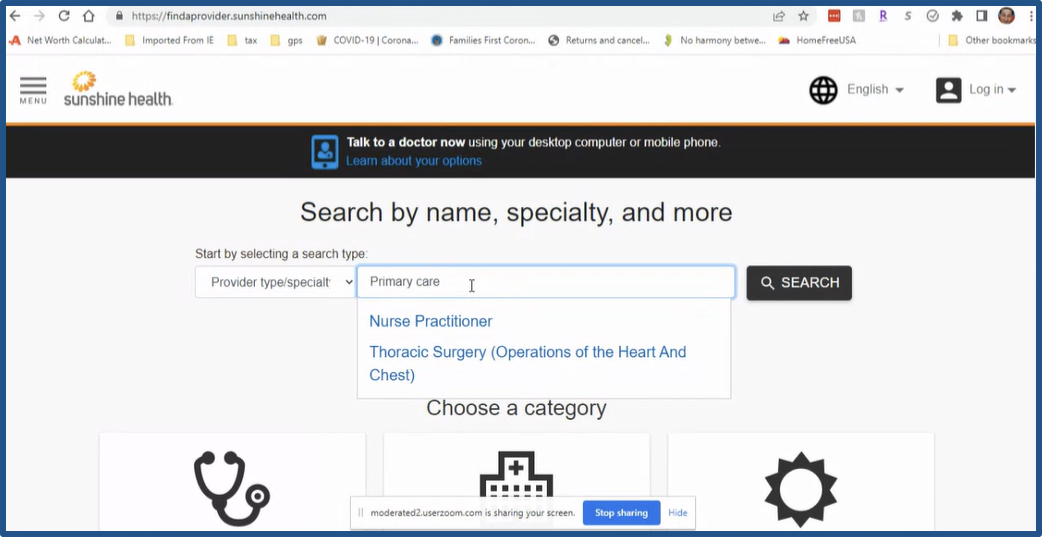Open the hamburger MENU button
Screen dimensions: 1042x537
point(33,90)
